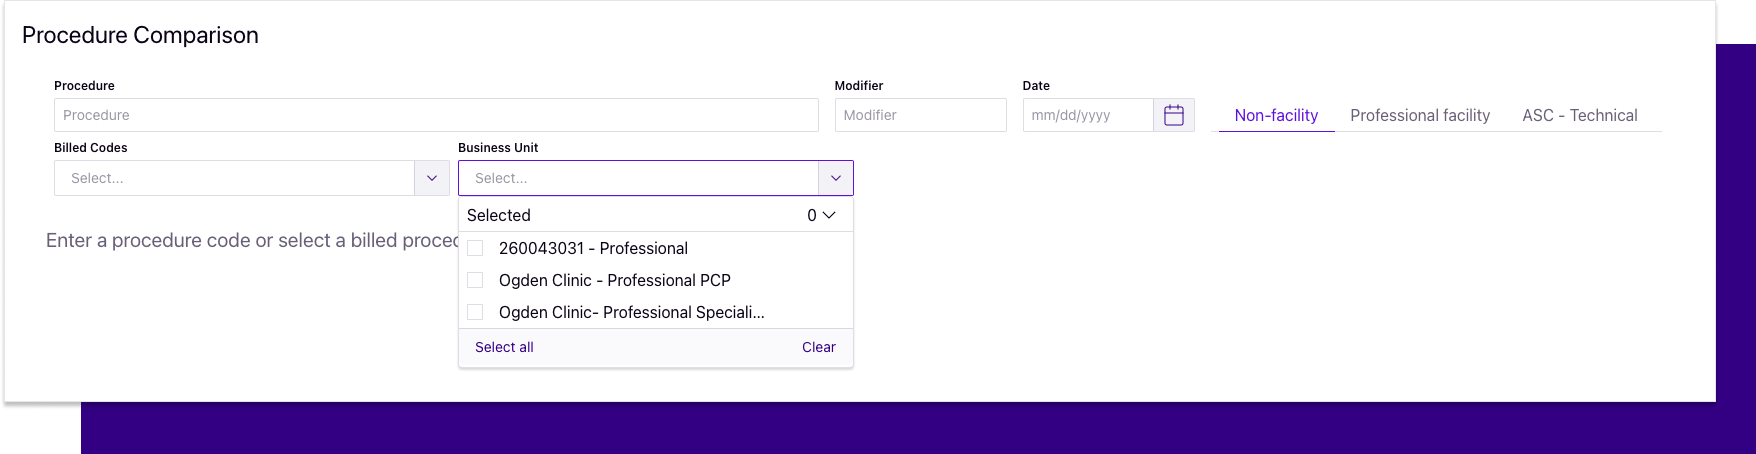
Task: Focus the Procedure text field
Action: [436, 115]
